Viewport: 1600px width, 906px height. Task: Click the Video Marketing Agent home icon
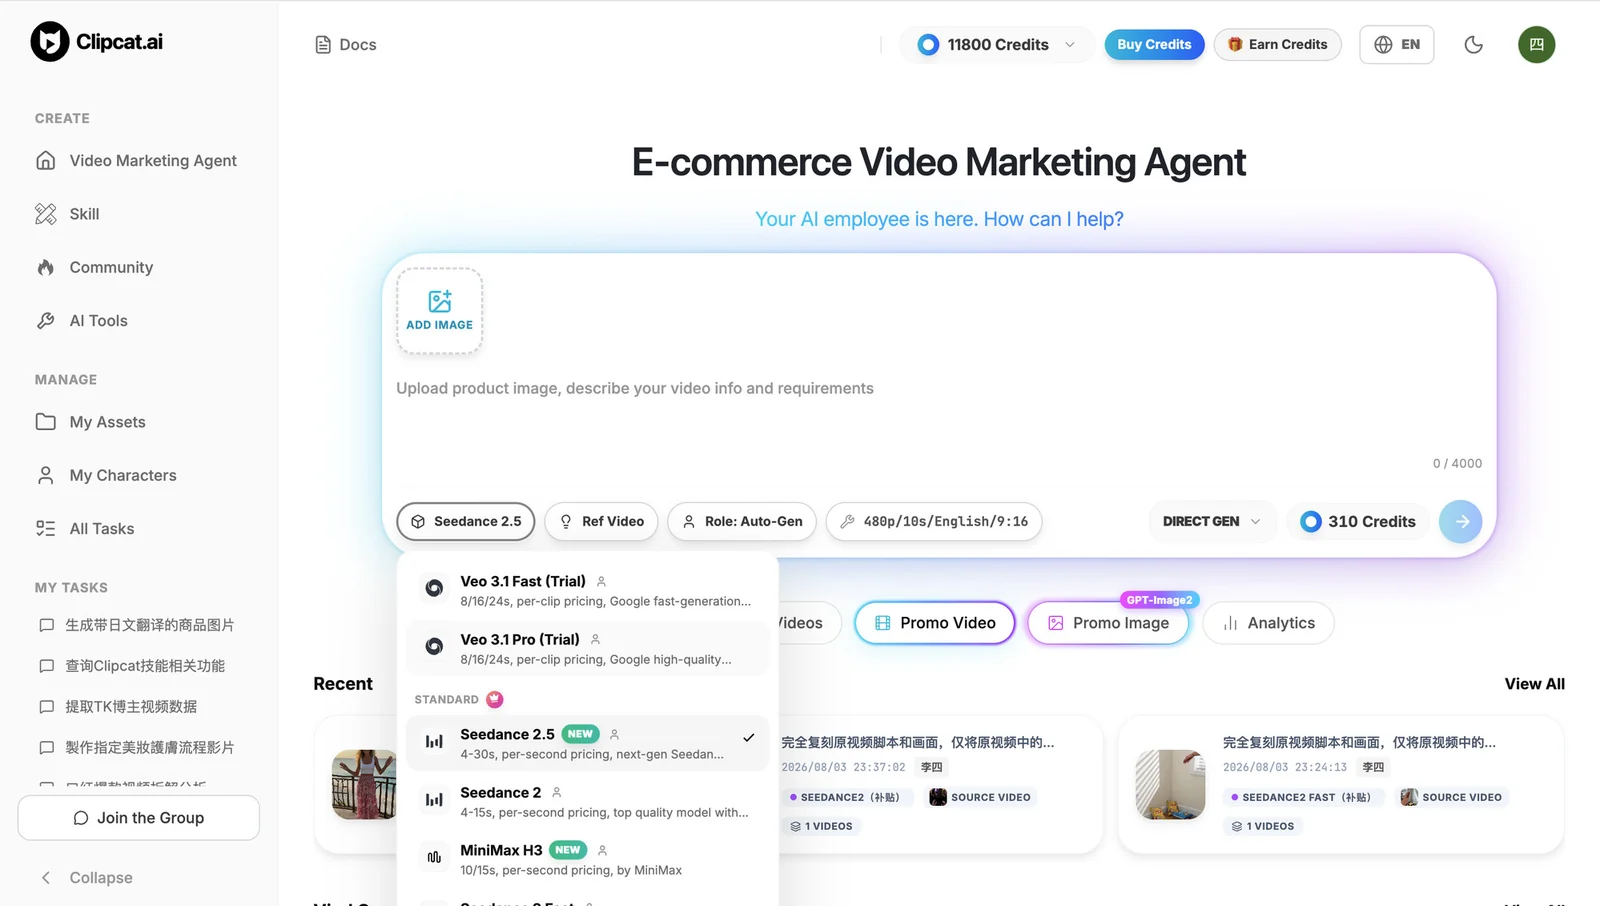(x=46, y=161)
